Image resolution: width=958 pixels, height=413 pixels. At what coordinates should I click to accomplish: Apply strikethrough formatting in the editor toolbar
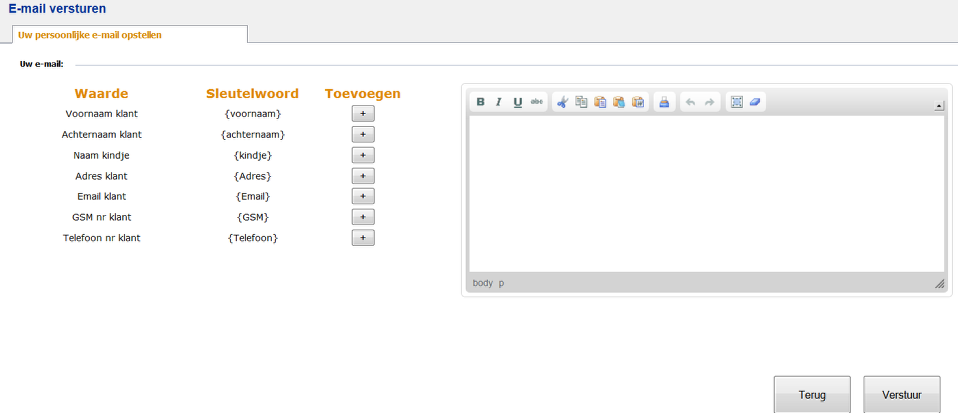(536, 102)
